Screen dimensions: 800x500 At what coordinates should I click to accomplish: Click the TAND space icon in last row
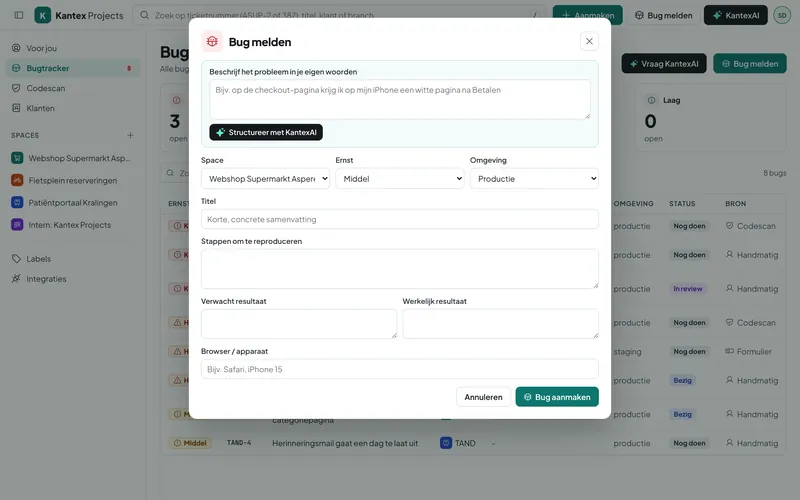(446, 443)
